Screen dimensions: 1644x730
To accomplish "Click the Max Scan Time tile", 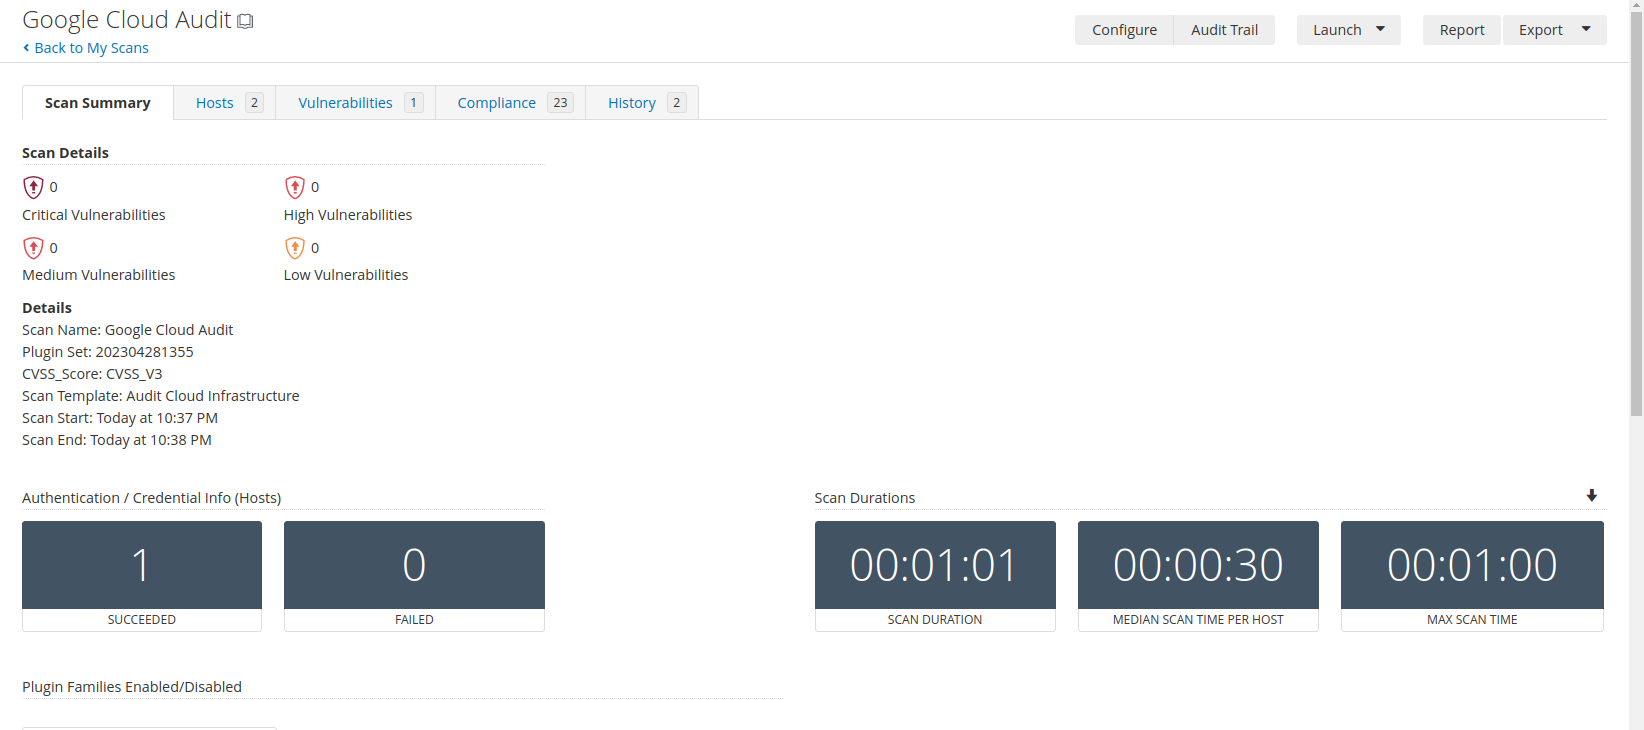I will (1472, 576).
